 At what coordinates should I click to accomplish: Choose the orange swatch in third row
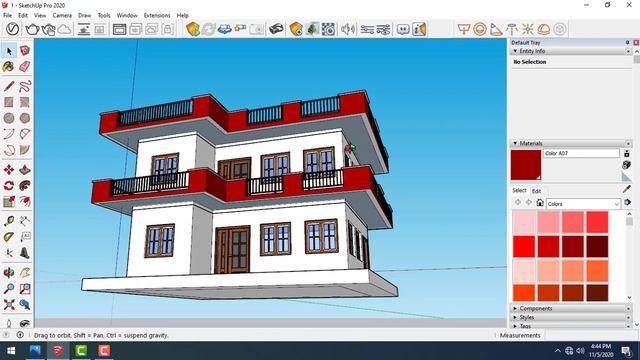[x=597, y=270]
